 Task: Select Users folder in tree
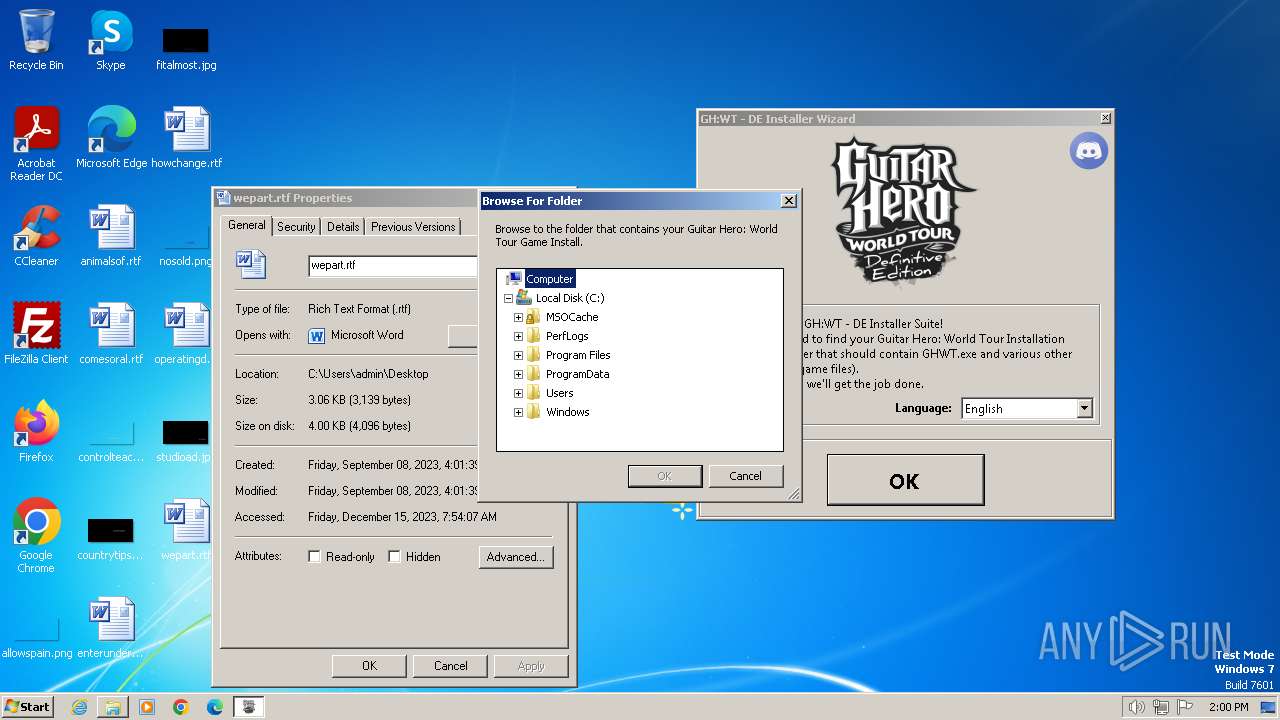pyautogui.click(x=559, y=393)
